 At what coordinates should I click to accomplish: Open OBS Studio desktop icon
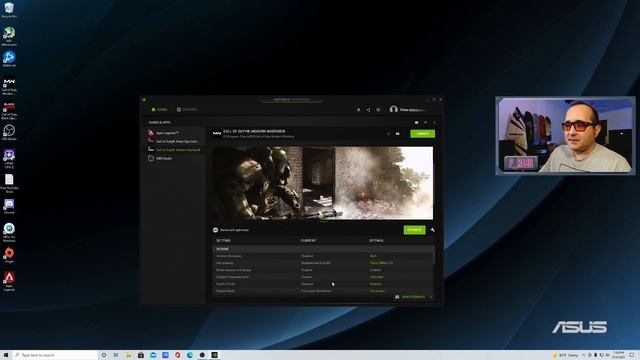9,132
